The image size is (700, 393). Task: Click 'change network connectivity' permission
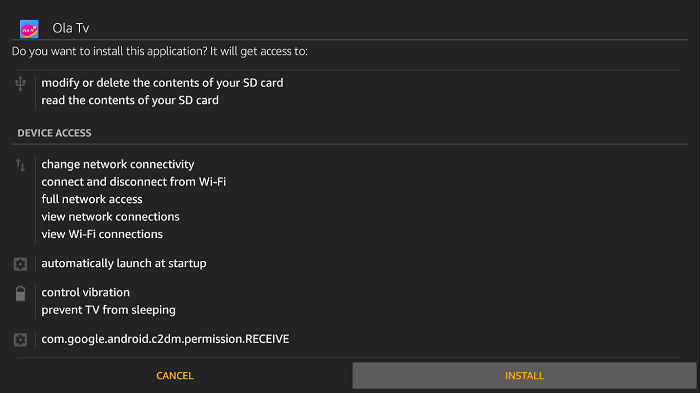click(118, 164)
